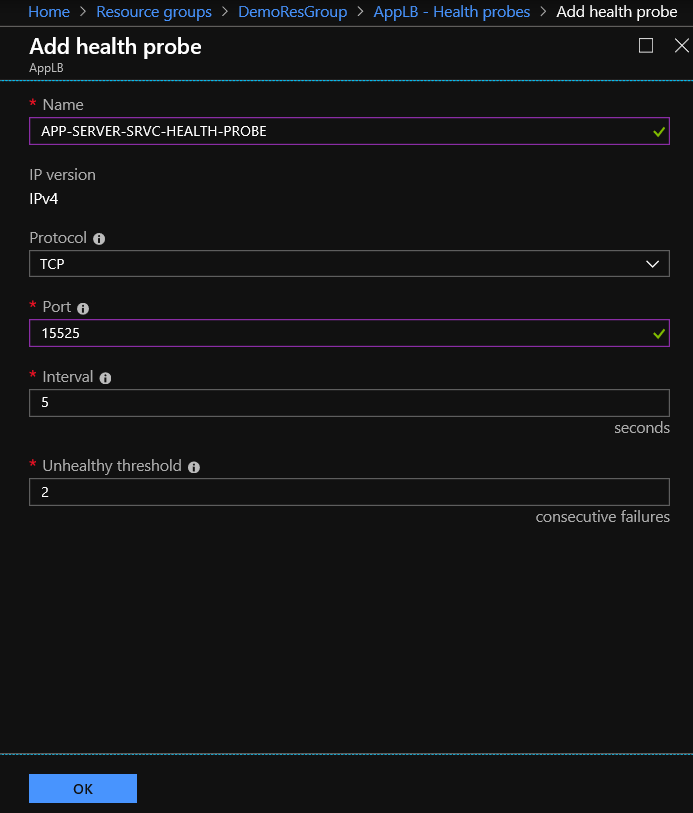Open Resource groups breadcrumb link
693x813 pixels.
[154, 11]
